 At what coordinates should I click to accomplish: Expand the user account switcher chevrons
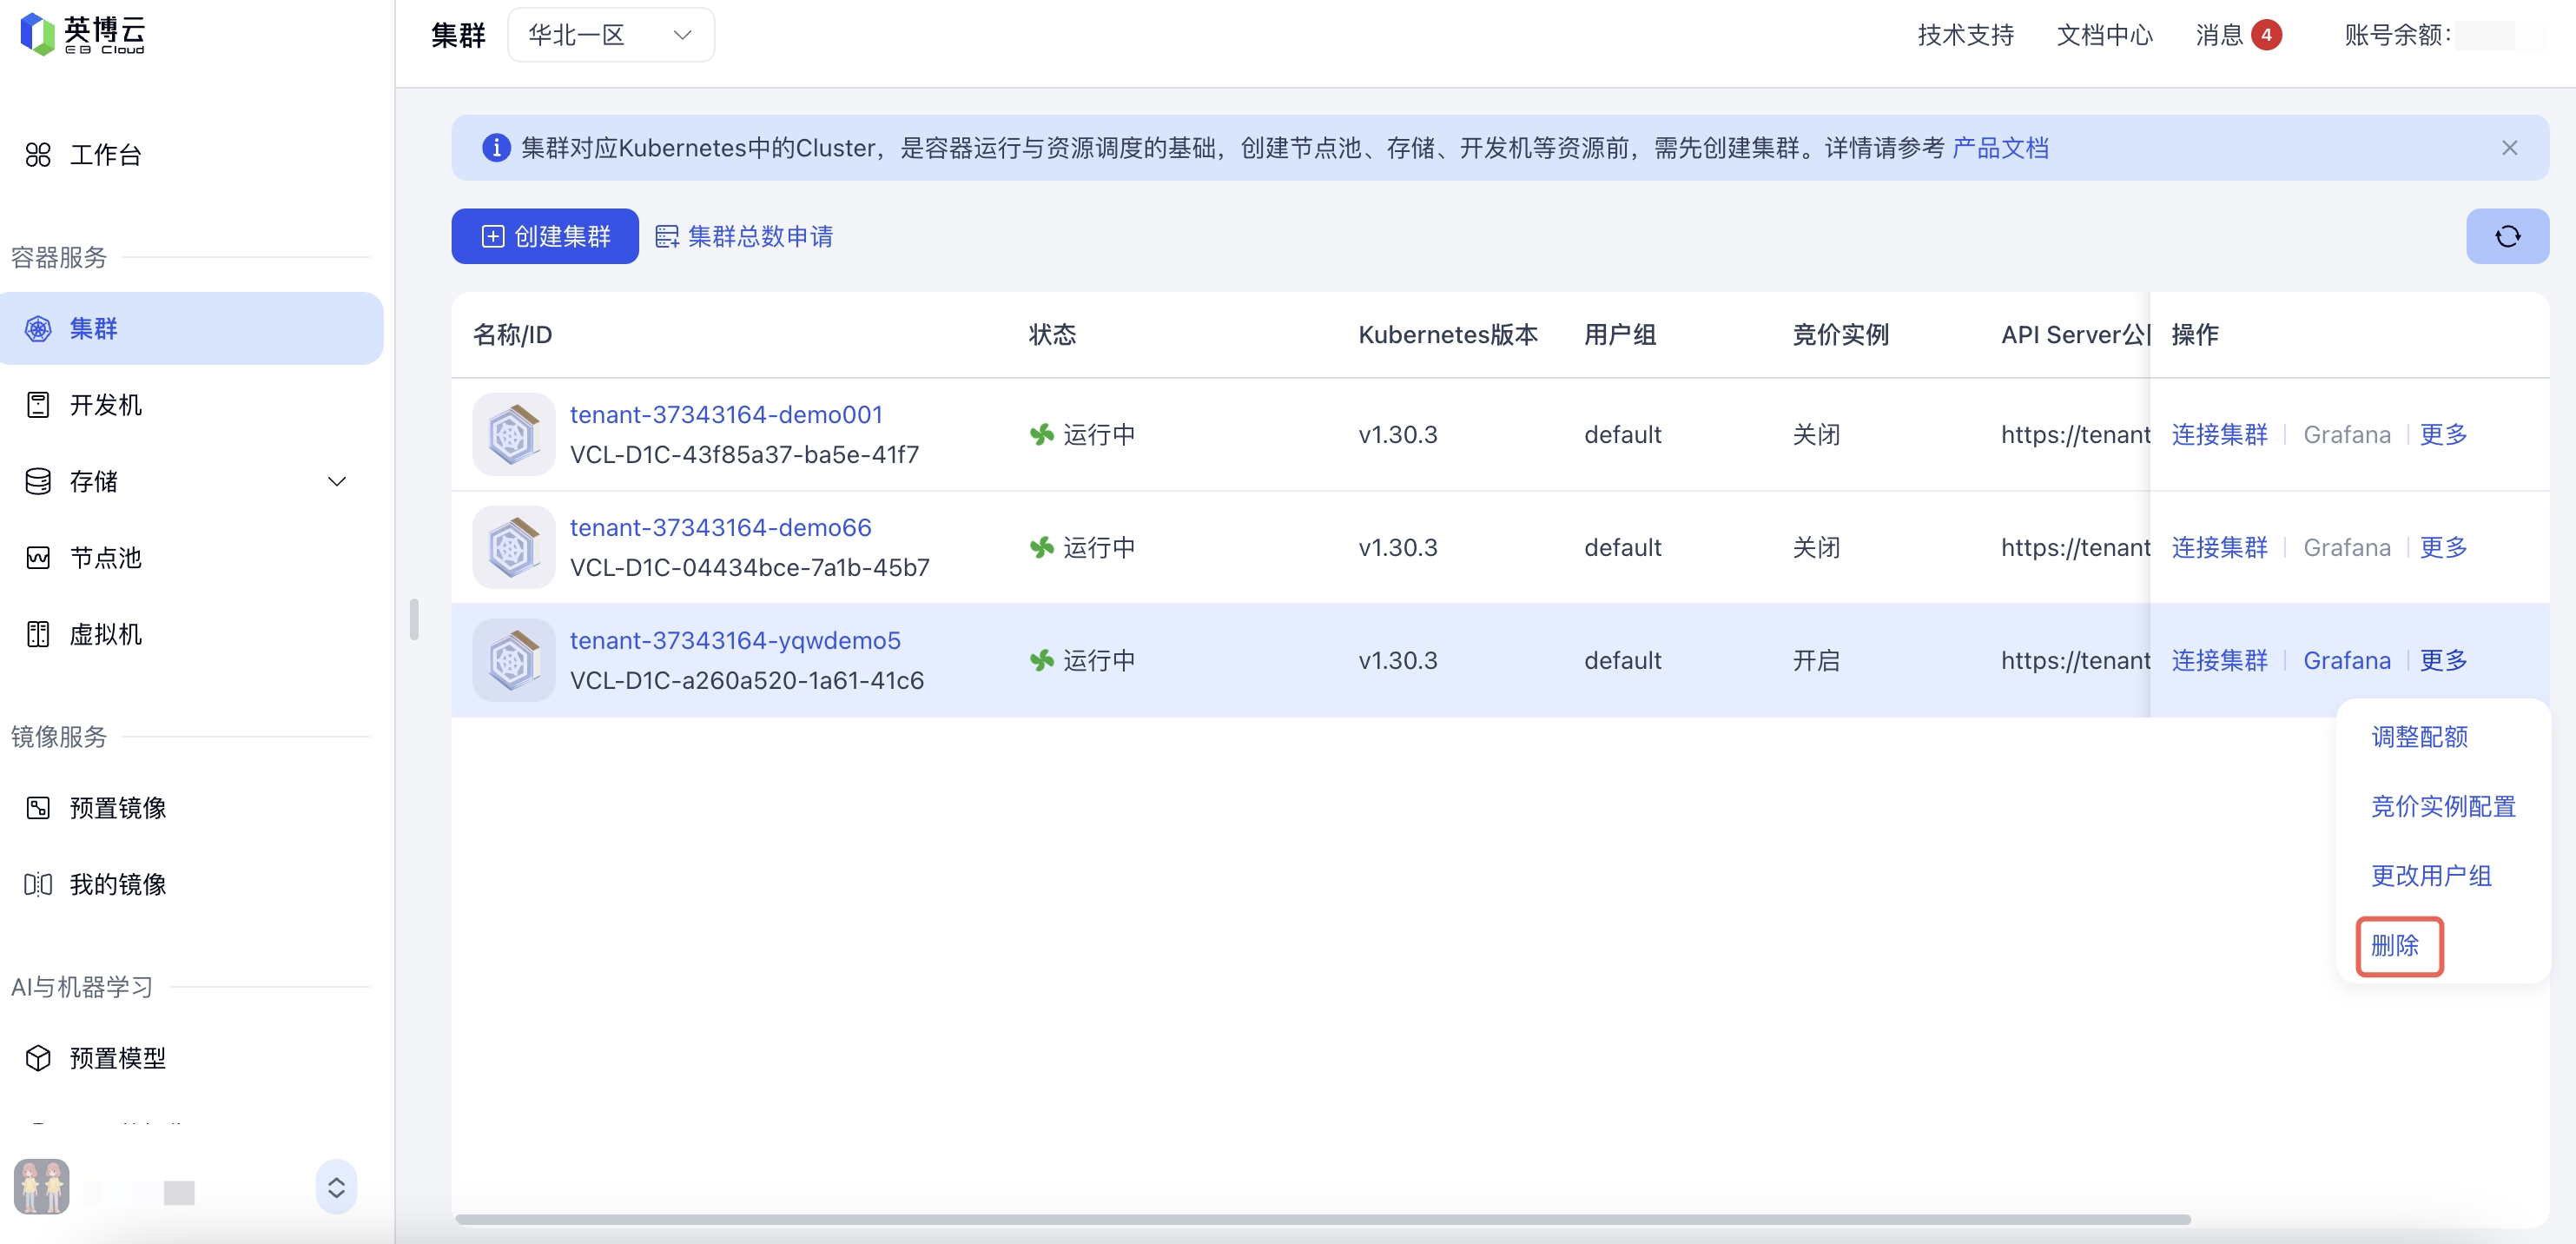point(336,1187)
